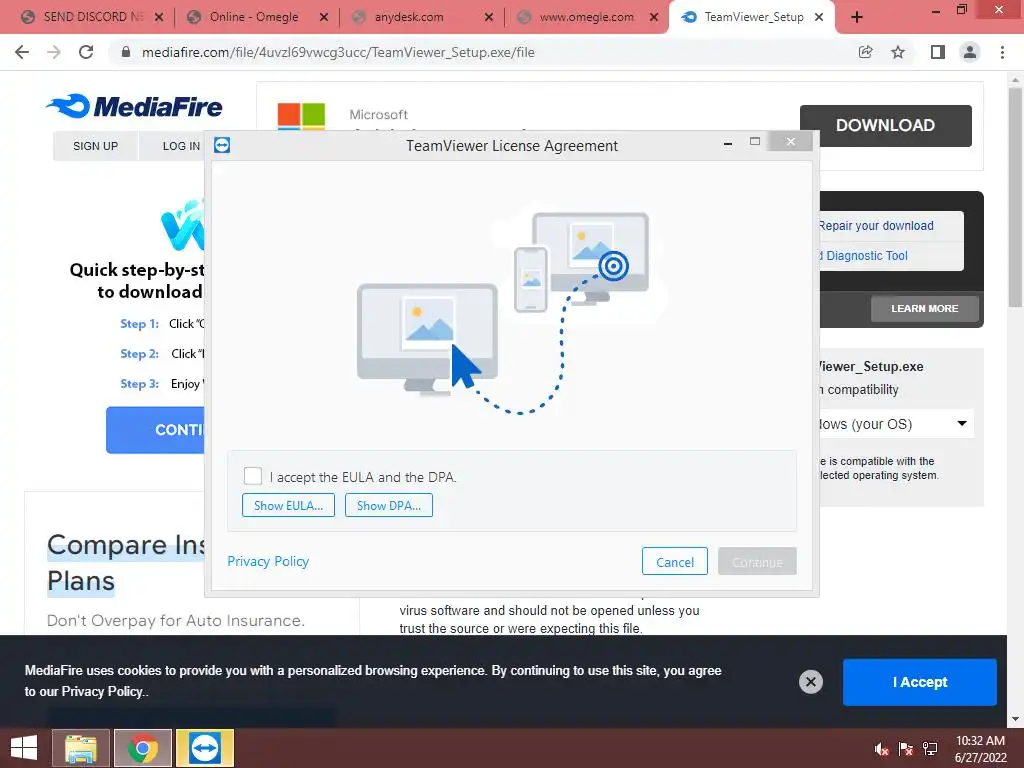Bookmark this page with the star icon
The image size is (1024, 768).
coord(898,52)
